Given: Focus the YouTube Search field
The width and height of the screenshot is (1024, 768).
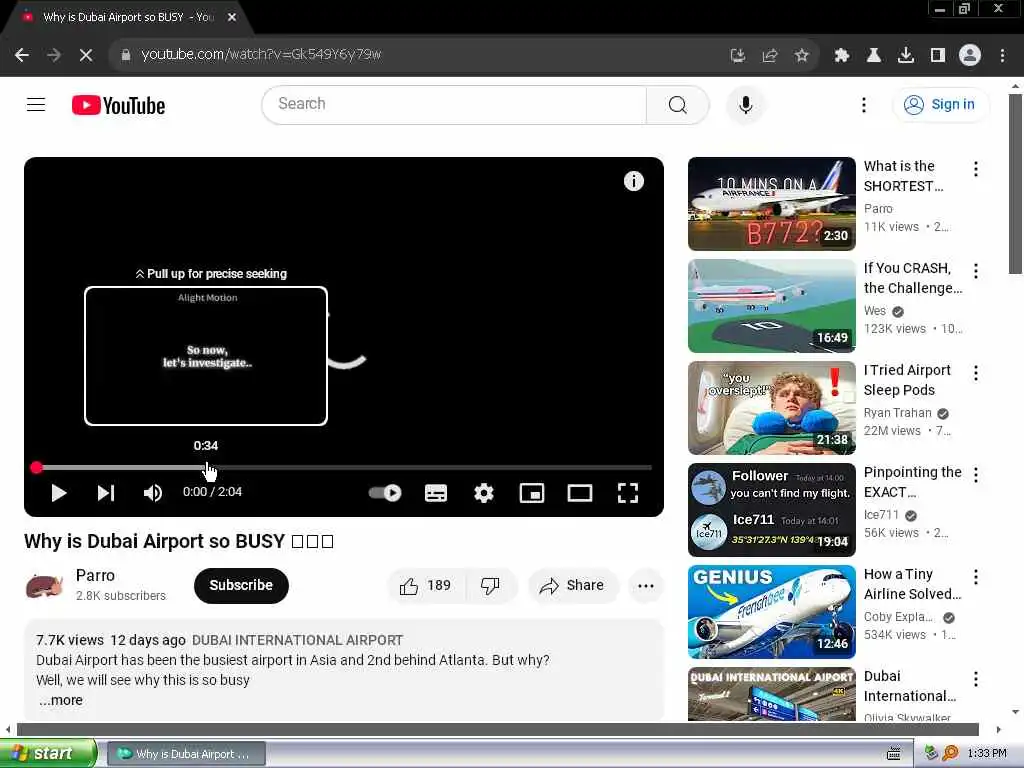Looking at the screenshot, I should click(454, 104).
